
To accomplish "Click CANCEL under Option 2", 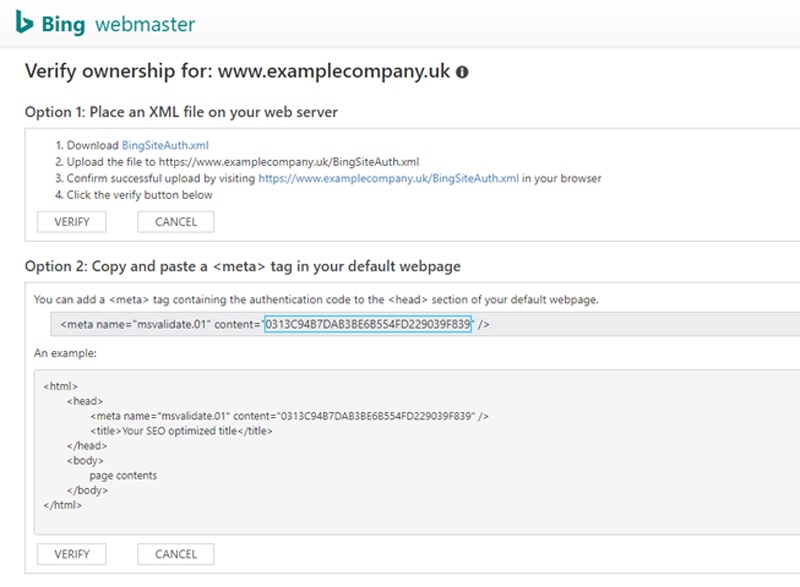I will point(176,554).
